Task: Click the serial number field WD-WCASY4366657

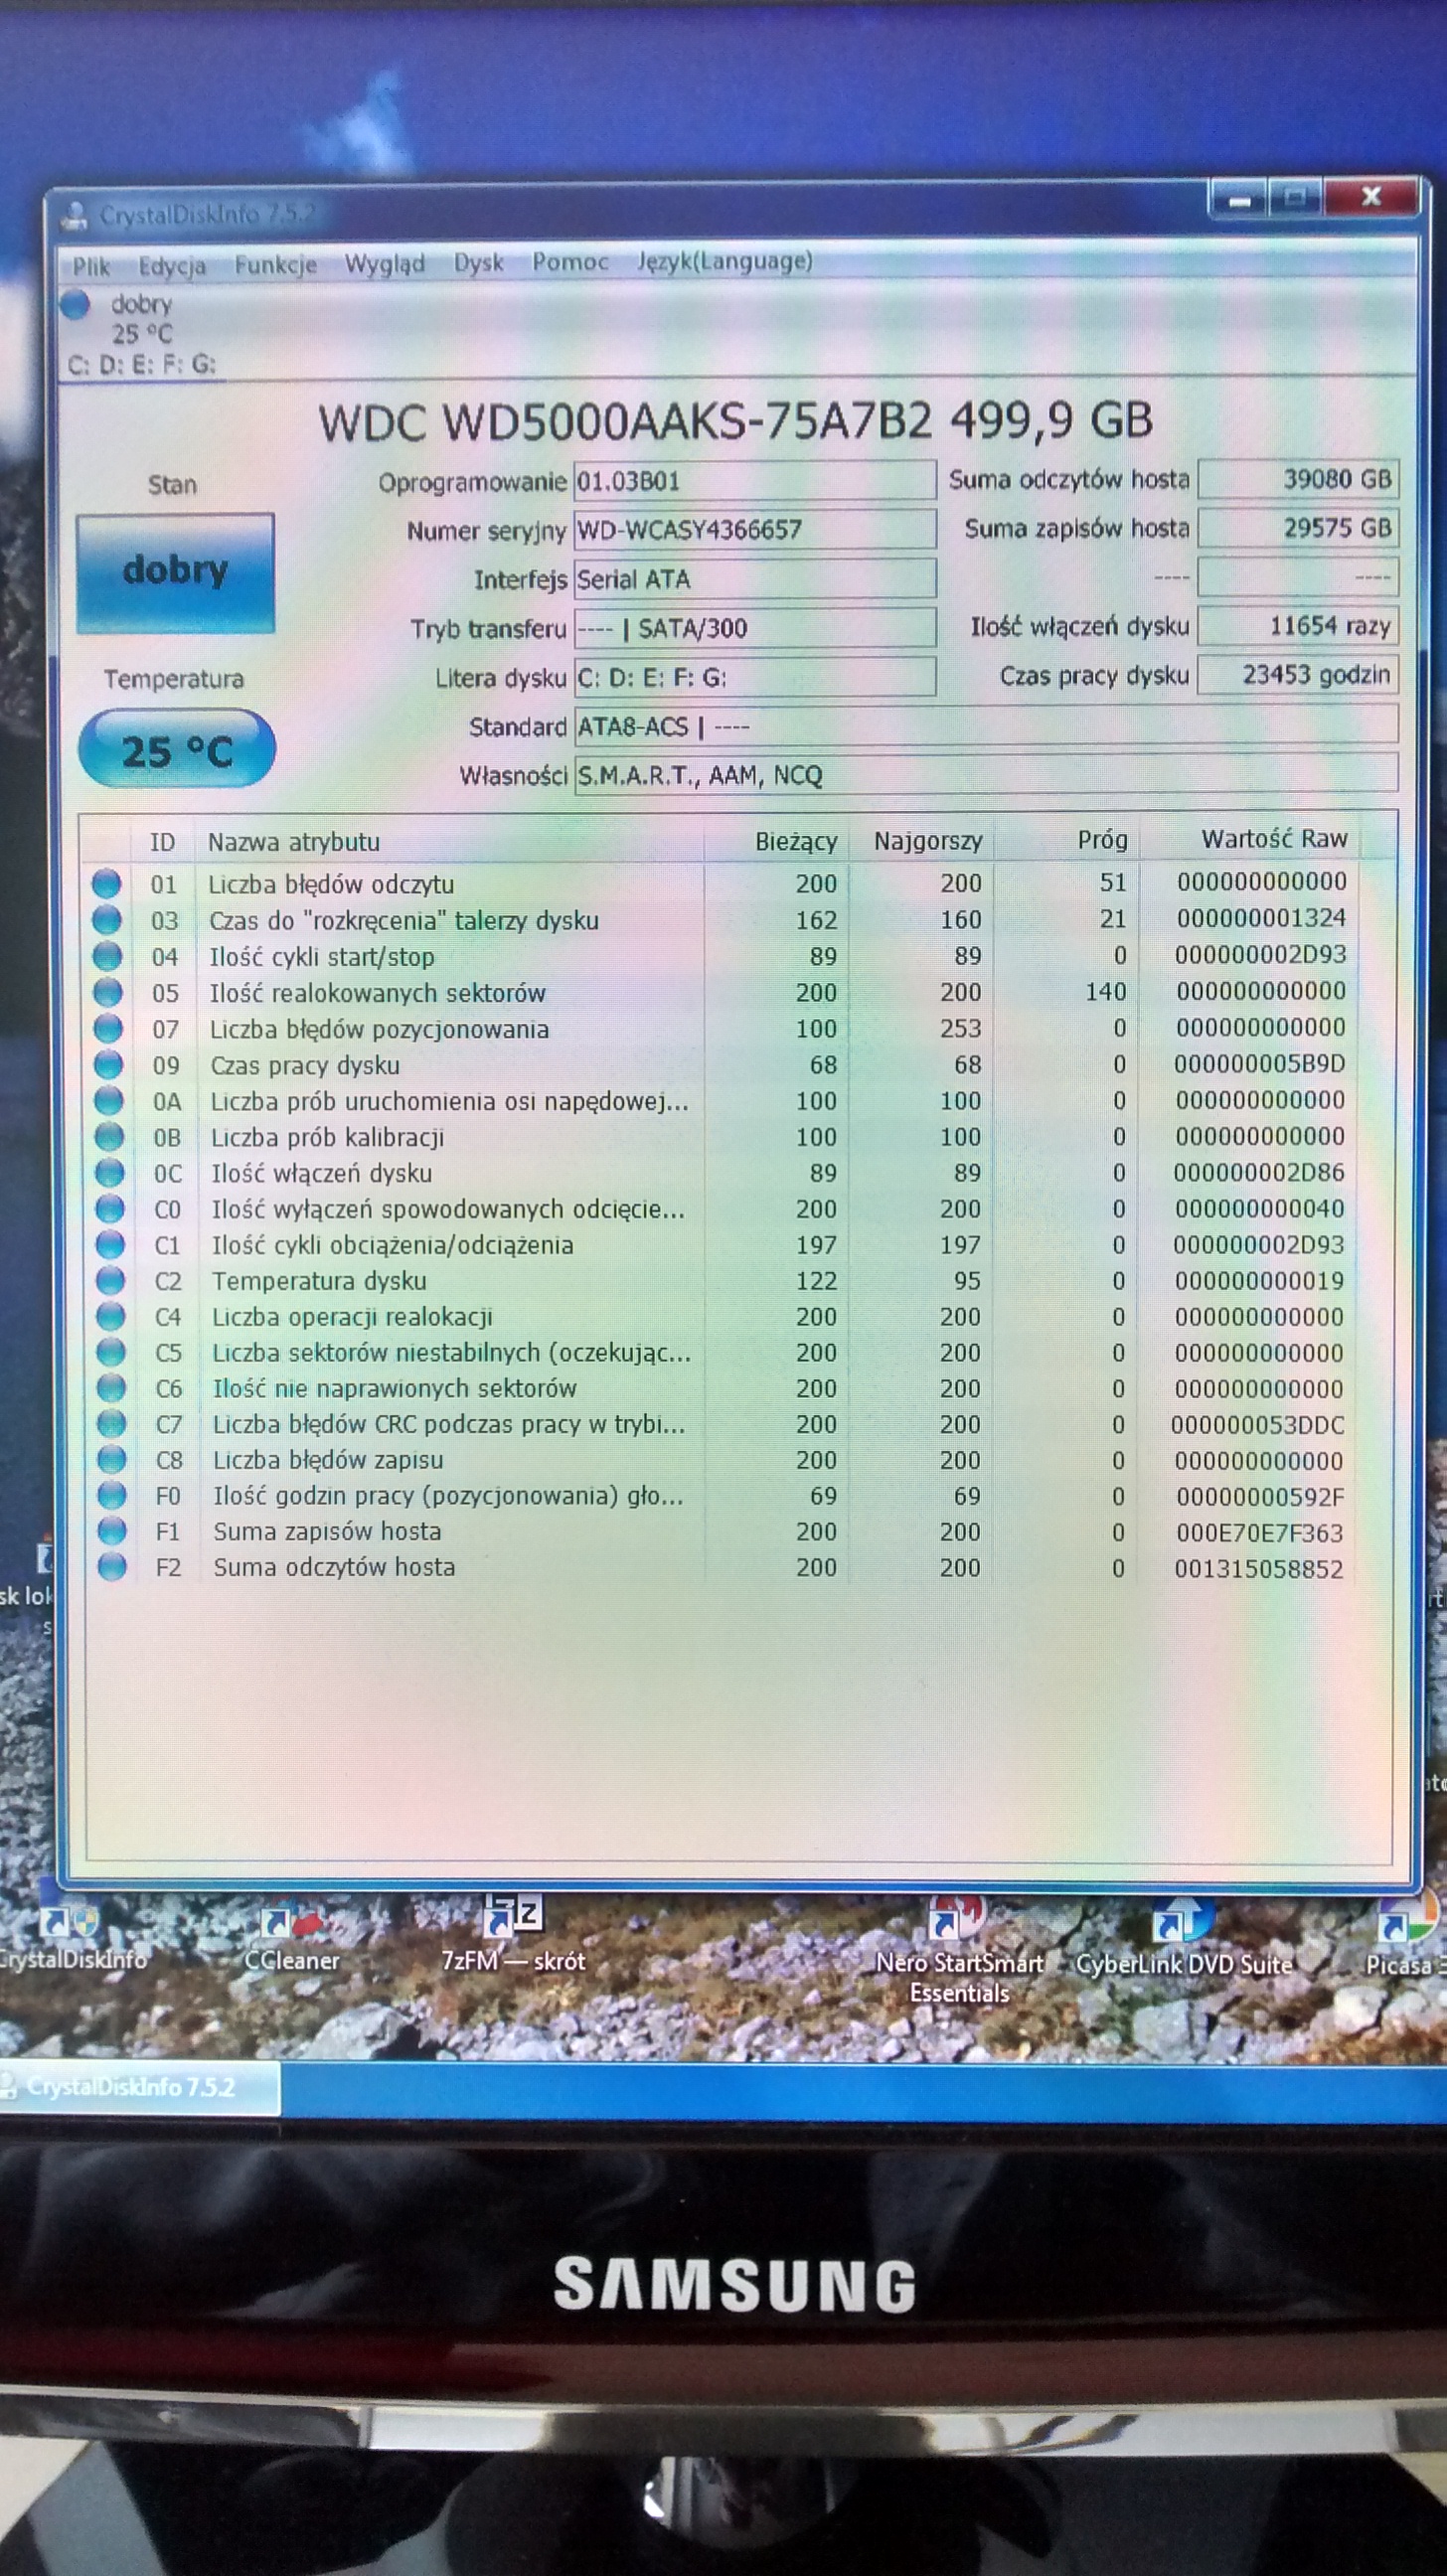Action: click(x=755, y=530)
